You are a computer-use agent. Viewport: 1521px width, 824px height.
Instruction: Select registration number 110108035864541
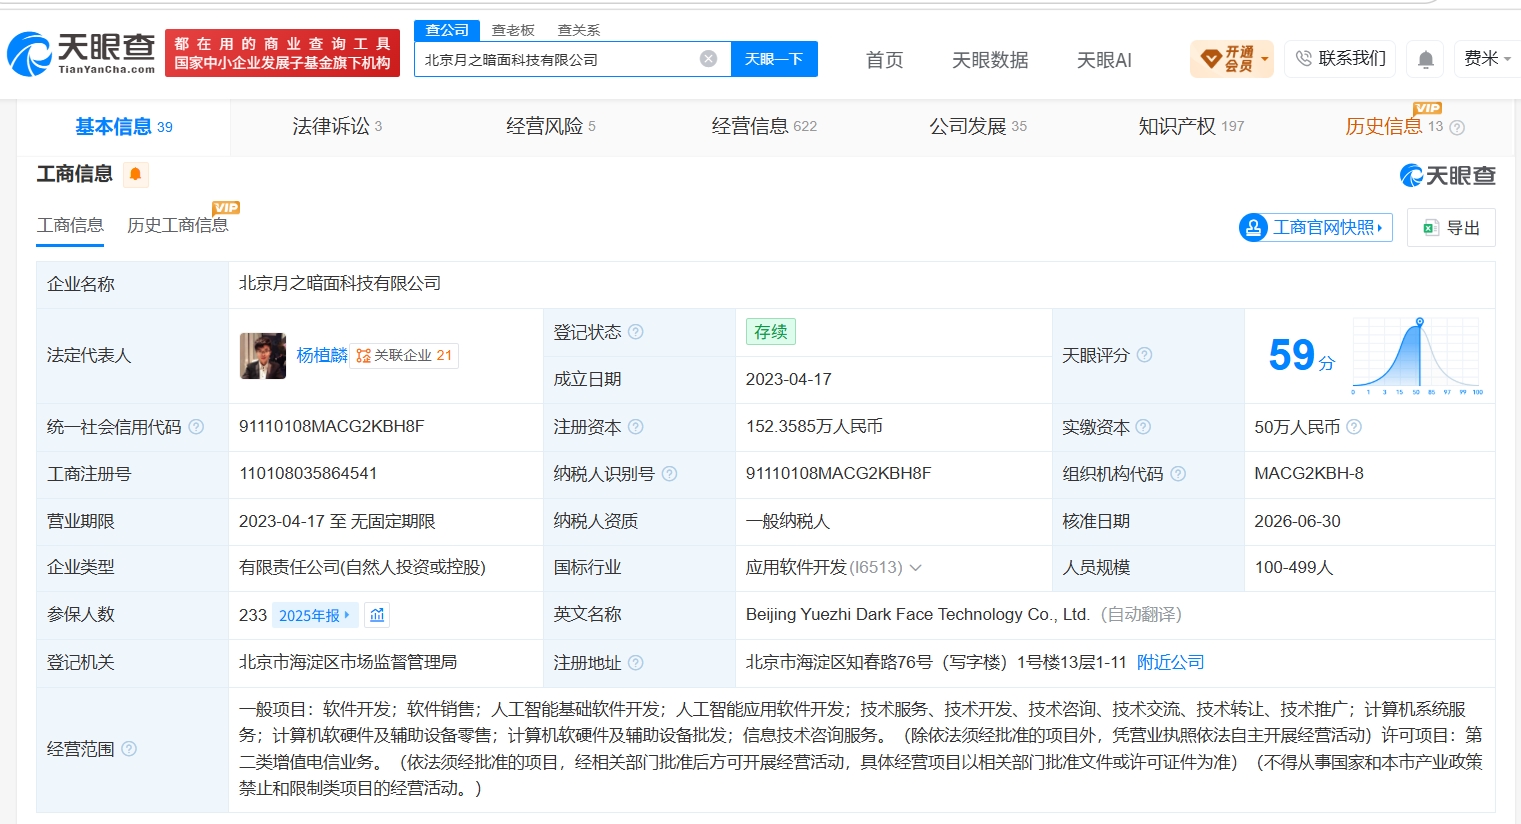click(x=308, y=473)
